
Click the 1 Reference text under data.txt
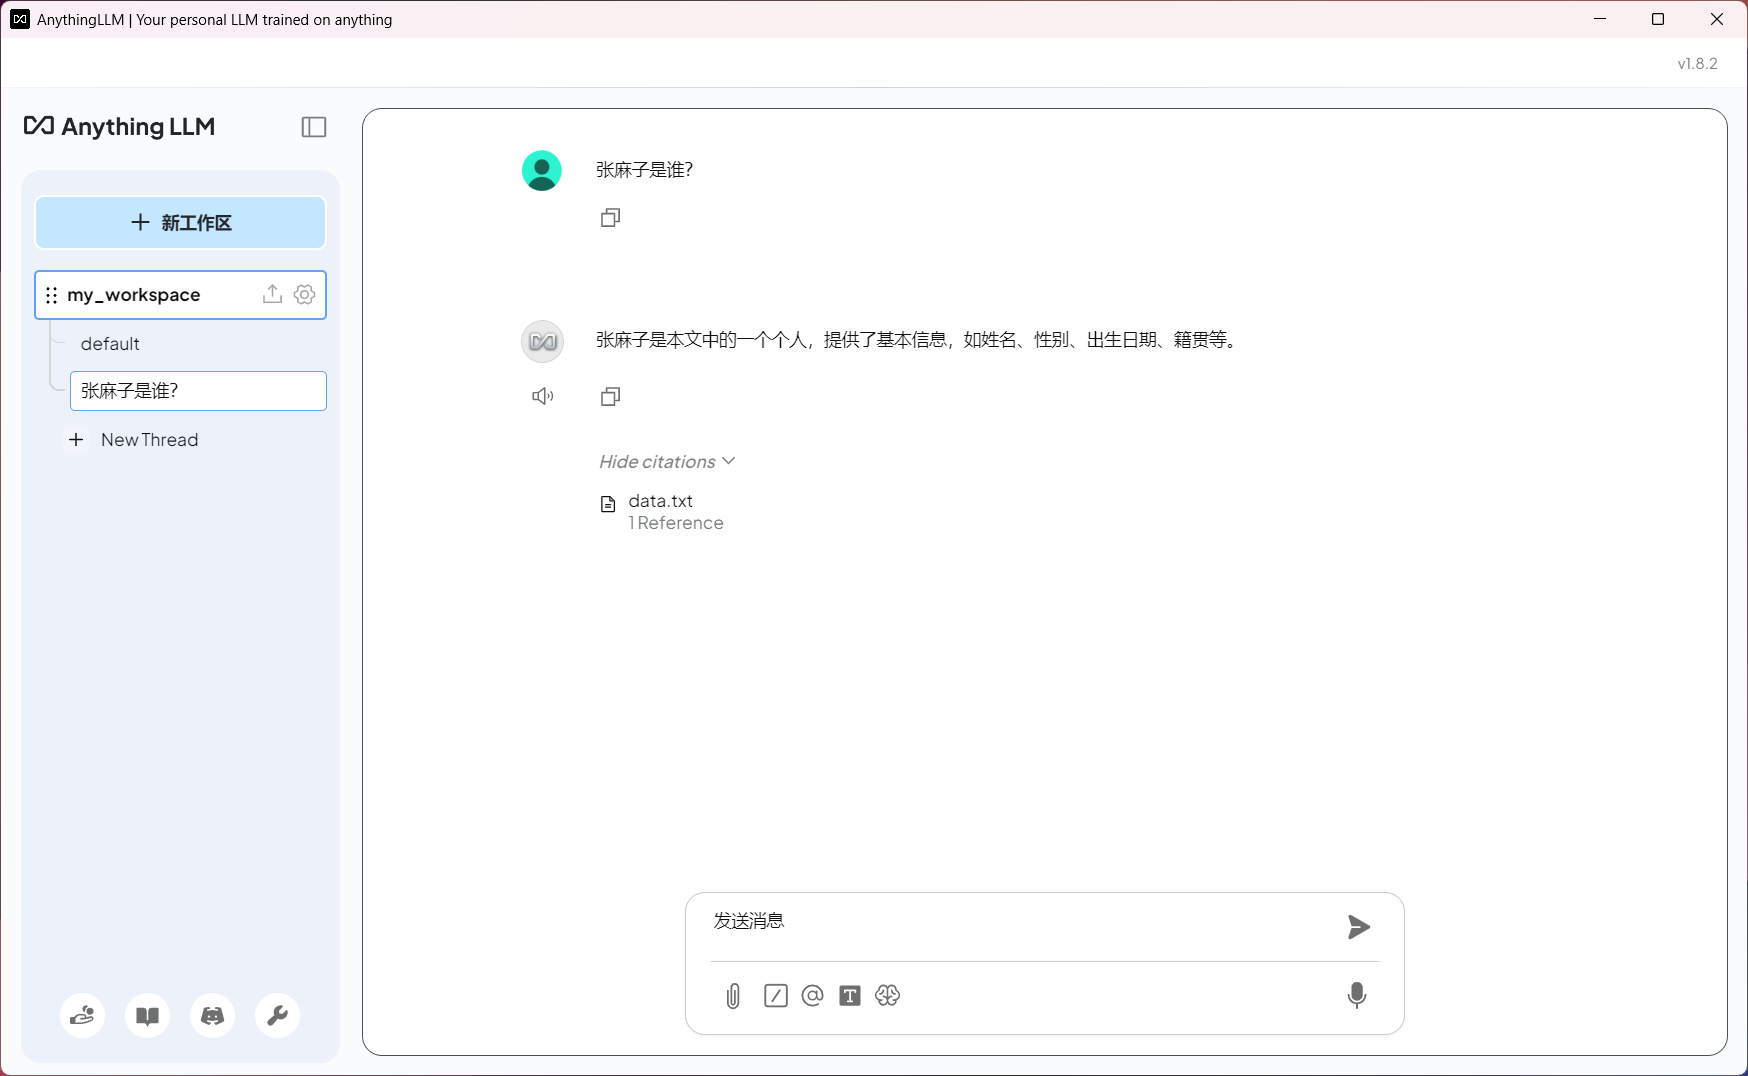pos(676,523)
